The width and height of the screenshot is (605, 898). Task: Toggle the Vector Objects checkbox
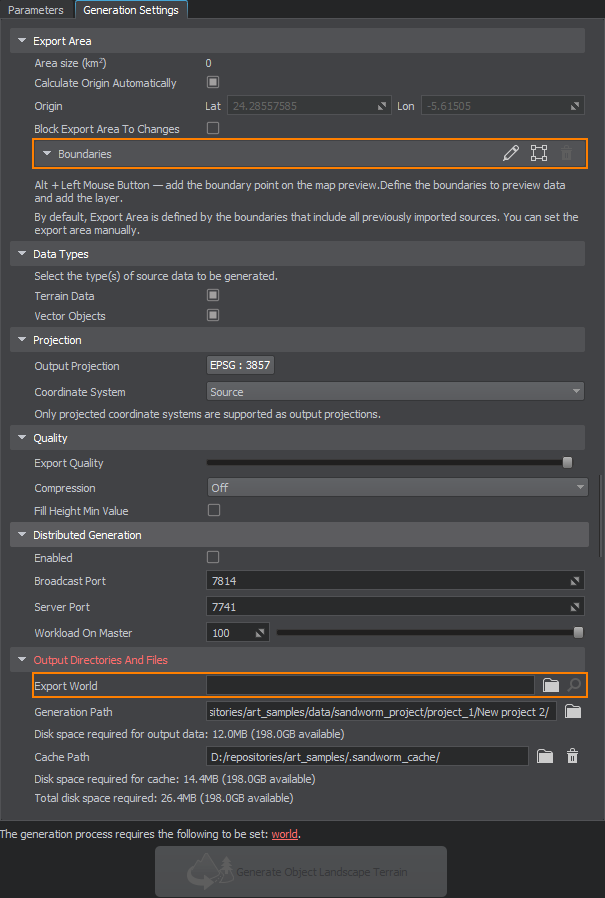click(x=213, y=316)
